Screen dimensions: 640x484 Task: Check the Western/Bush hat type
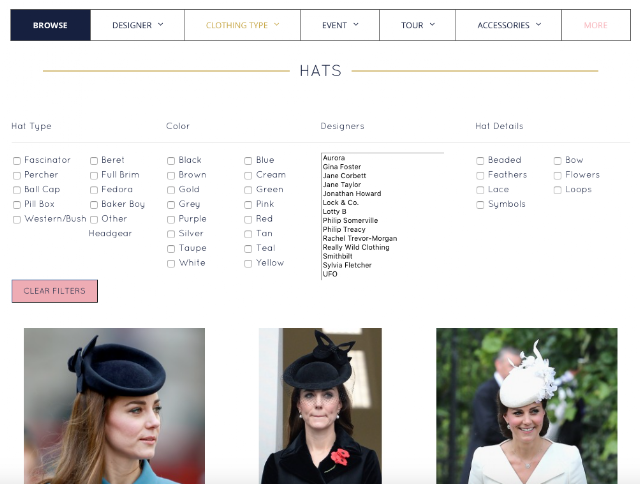[x=17, y=220]
